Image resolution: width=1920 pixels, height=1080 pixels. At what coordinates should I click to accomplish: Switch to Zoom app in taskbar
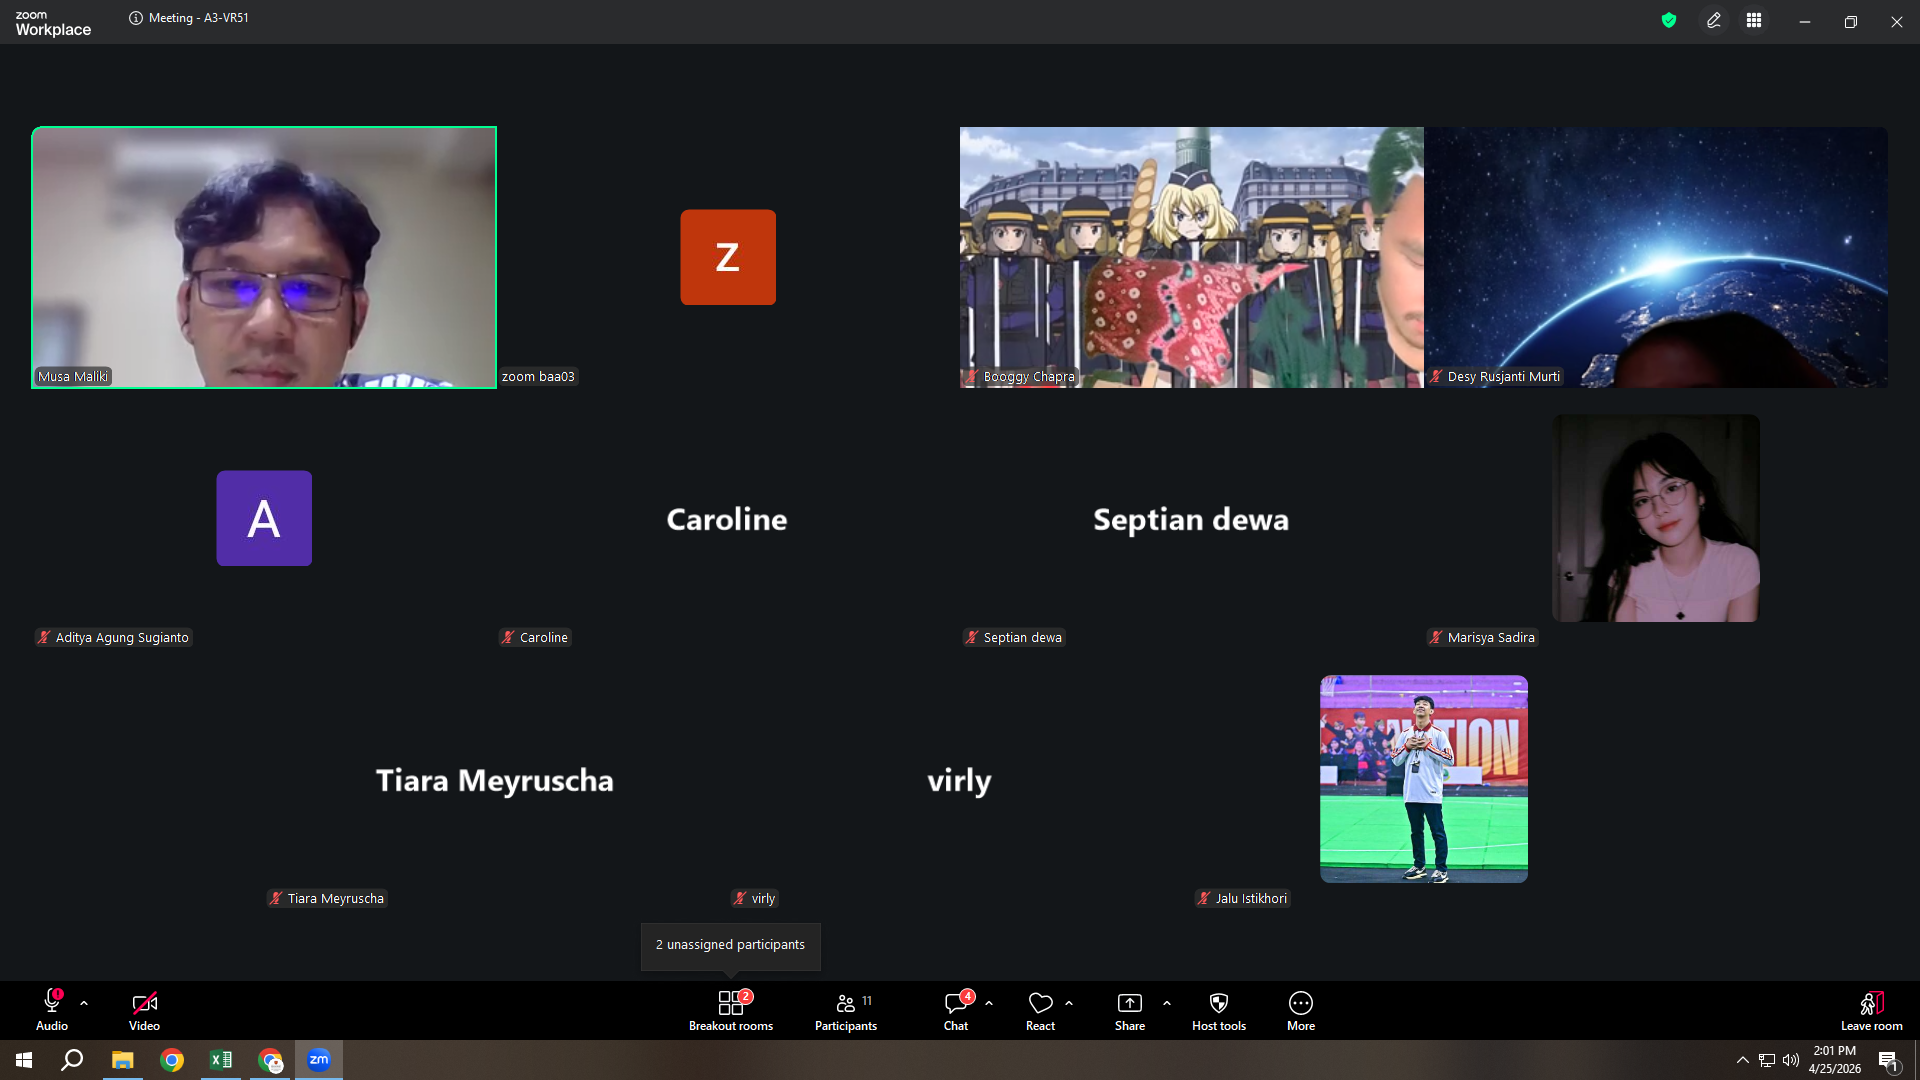point(319,1060)
